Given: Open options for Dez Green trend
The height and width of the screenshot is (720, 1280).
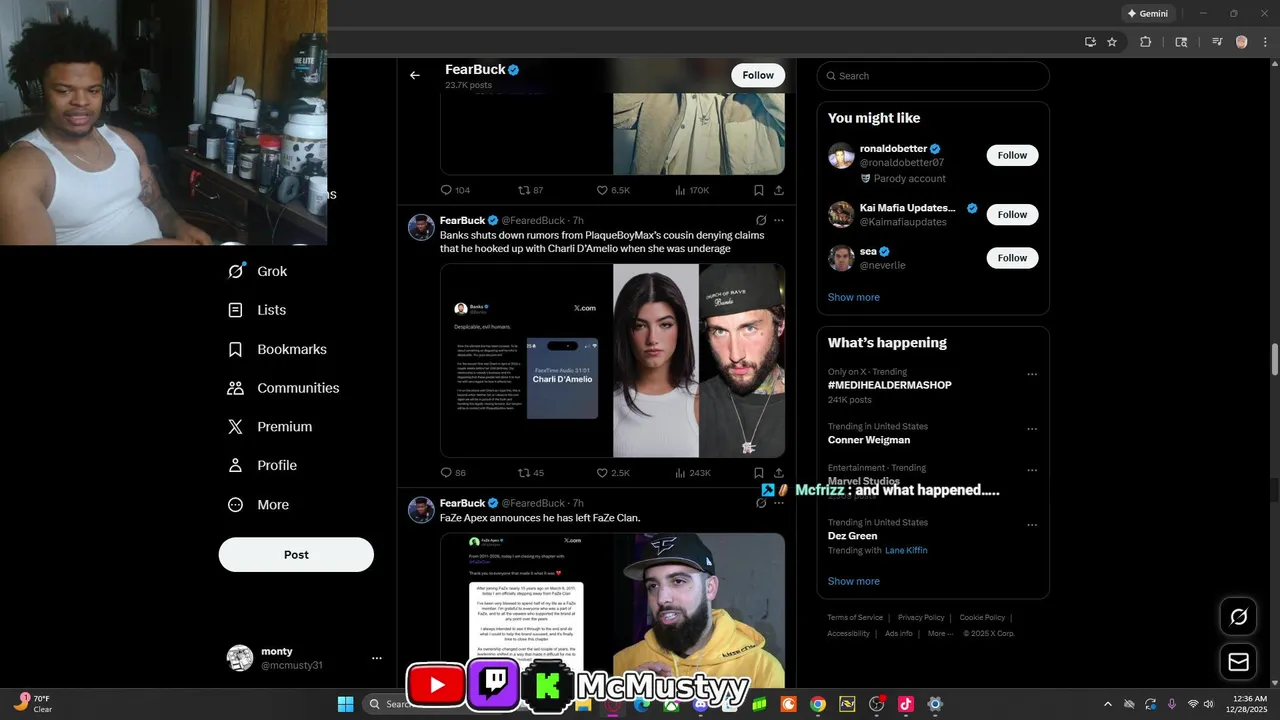Looking at the screenshot, I should pyautogui.click(x=1032, y=525).
